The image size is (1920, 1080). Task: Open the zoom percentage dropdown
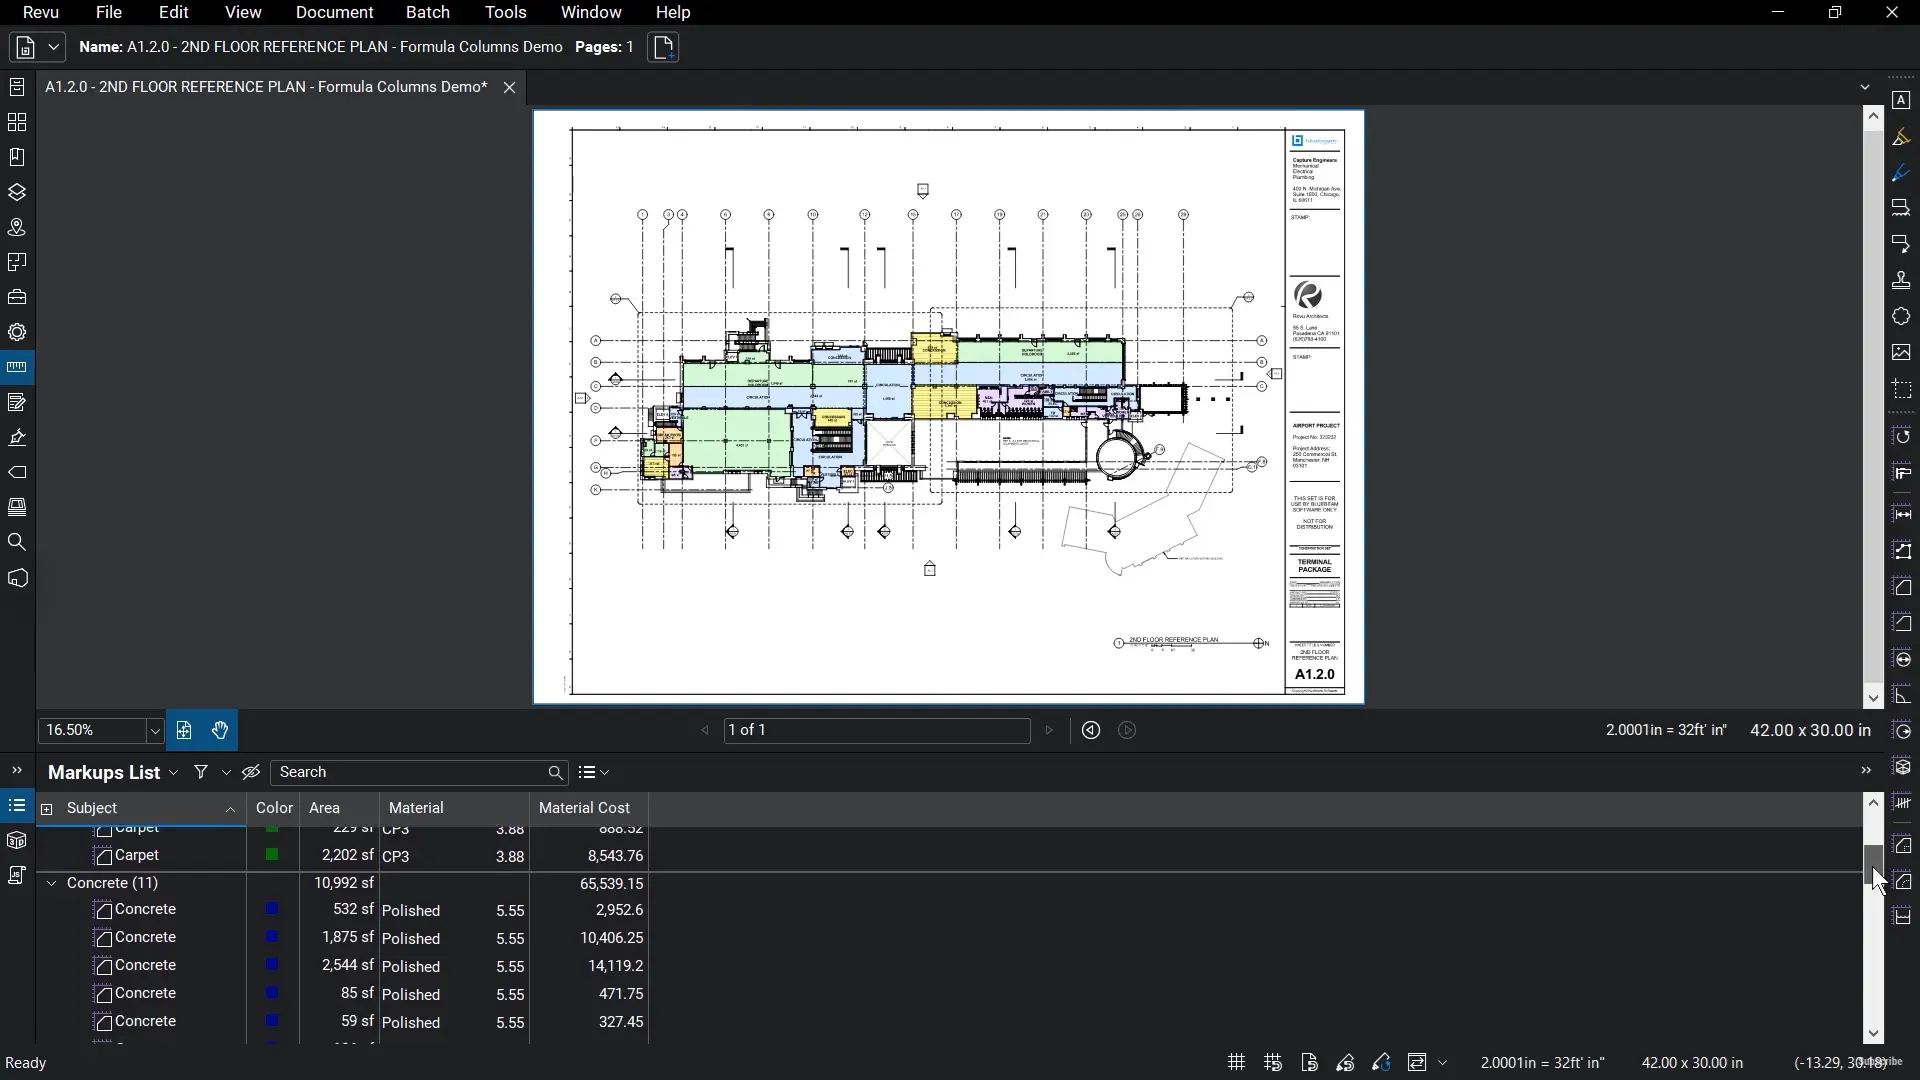click(x=154, y=731)
